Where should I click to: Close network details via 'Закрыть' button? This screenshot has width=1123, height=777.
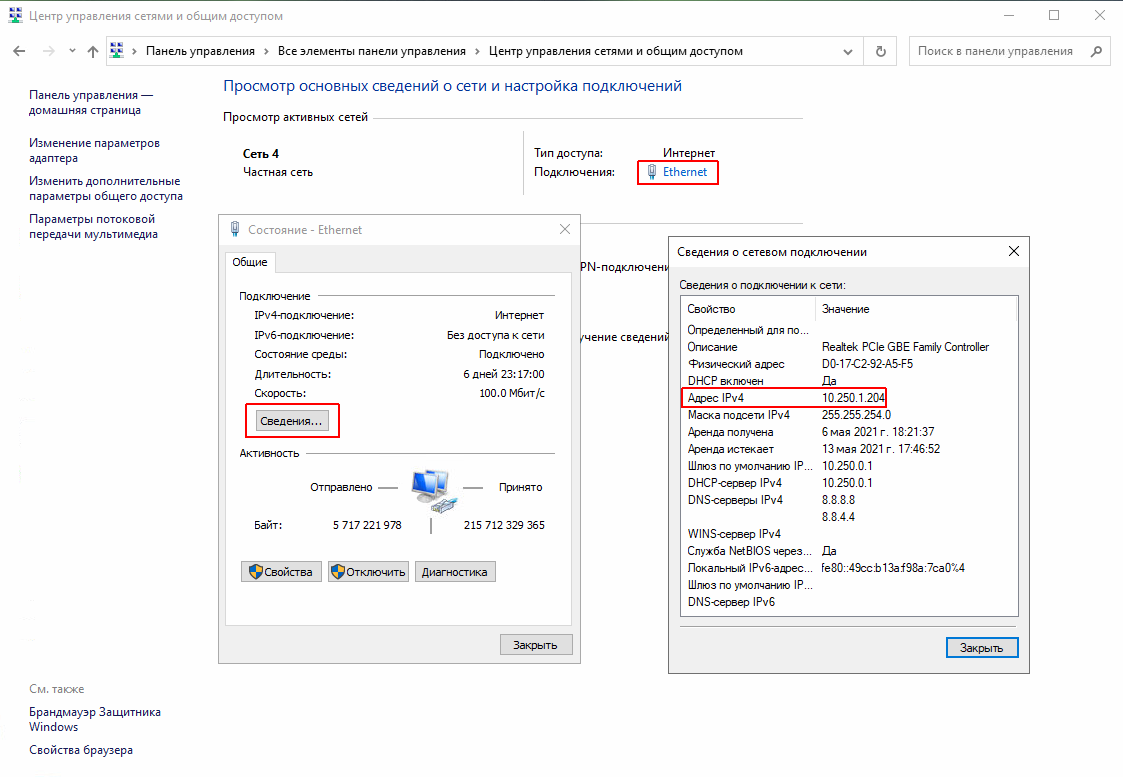(982, 647)
